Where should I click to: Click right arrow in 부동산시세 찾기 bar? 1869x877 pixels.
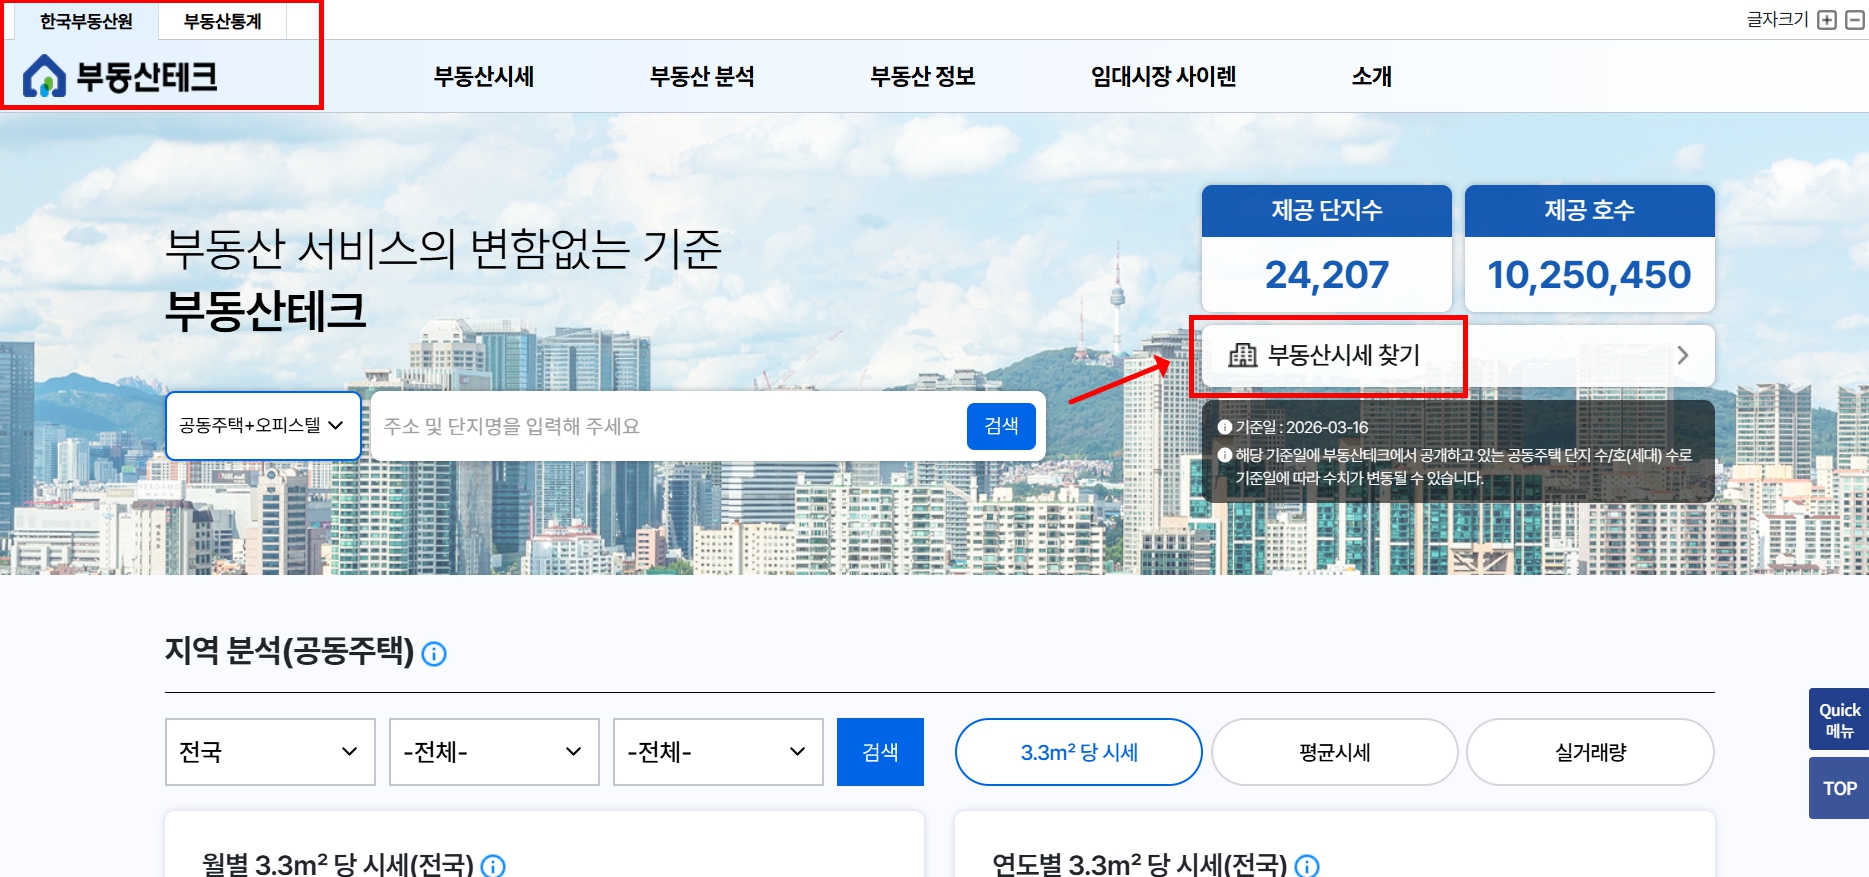click(1683, 355)
